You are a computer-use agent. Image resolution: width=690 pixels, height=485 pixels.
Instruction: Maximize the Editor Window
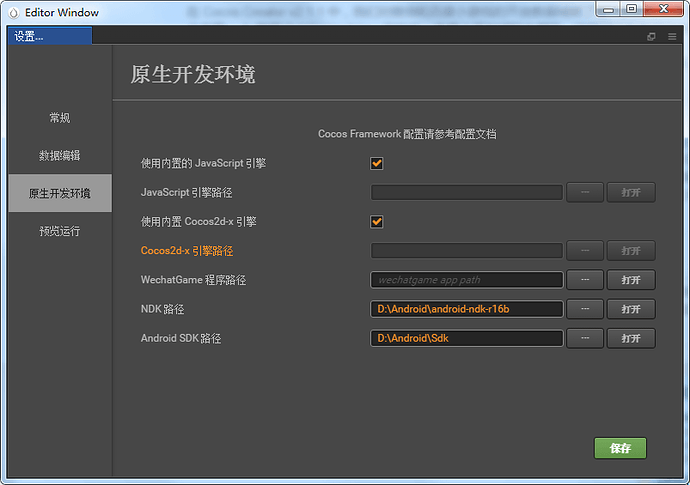631,9
